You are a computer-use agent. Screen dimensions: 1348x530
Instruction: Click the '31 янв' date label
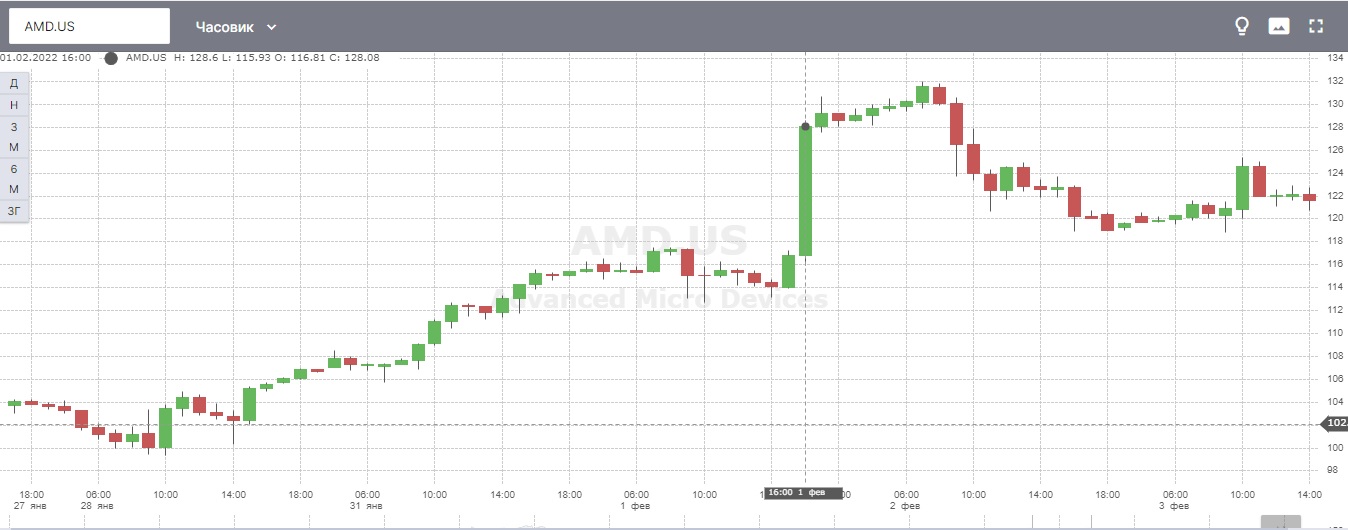point(367,506)
